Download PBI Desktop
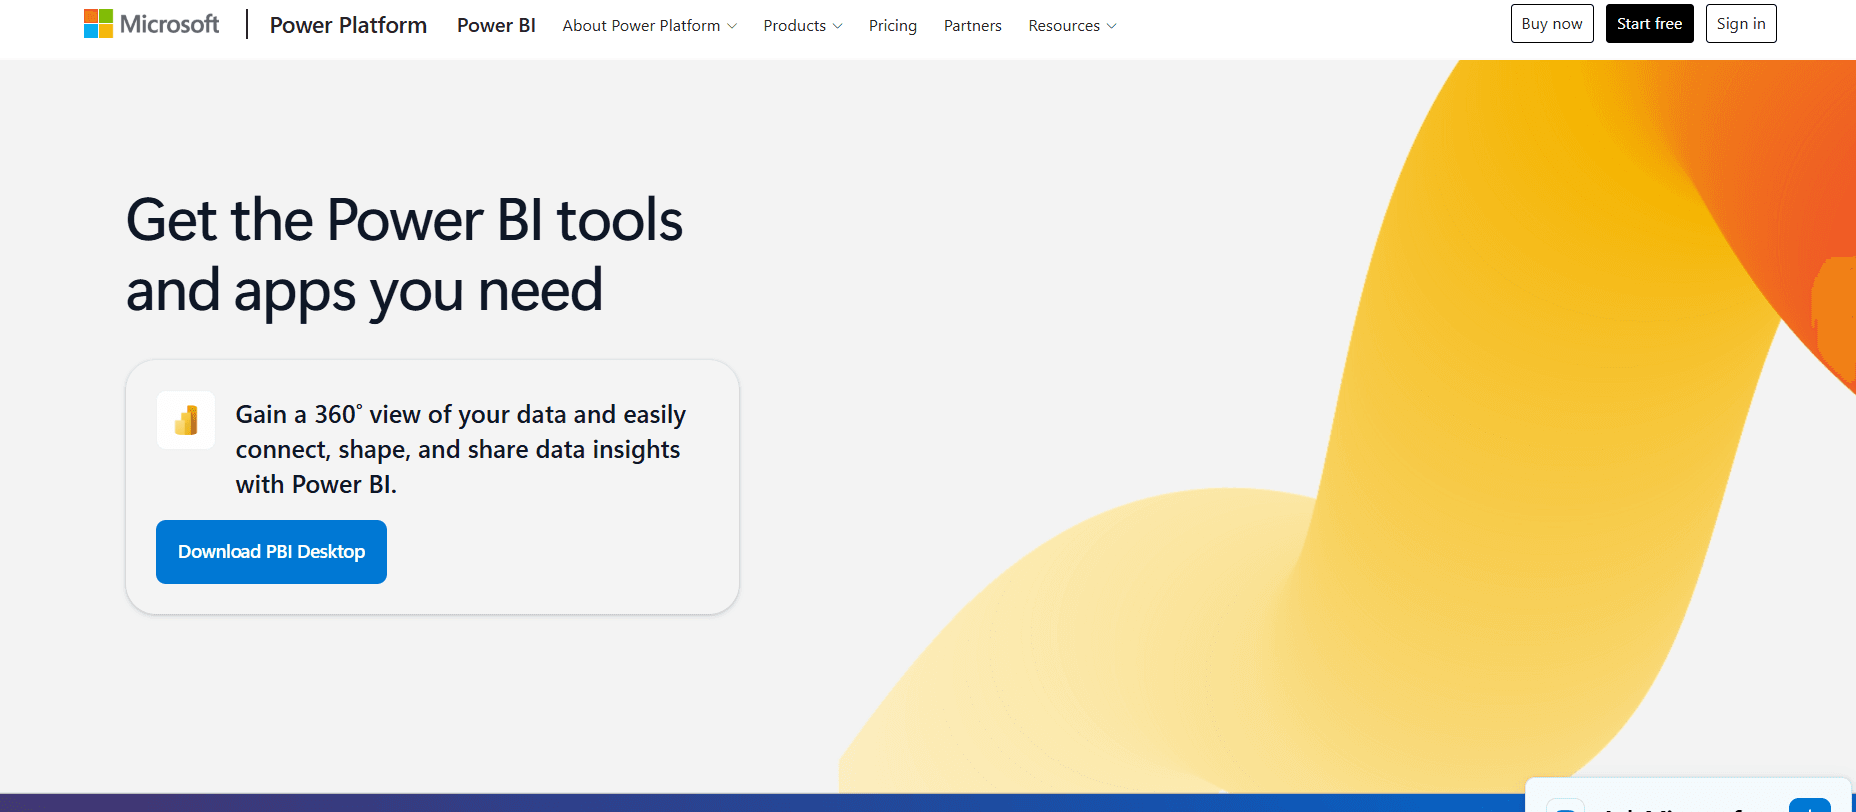The image size is (1856, 812). point(271,552)
